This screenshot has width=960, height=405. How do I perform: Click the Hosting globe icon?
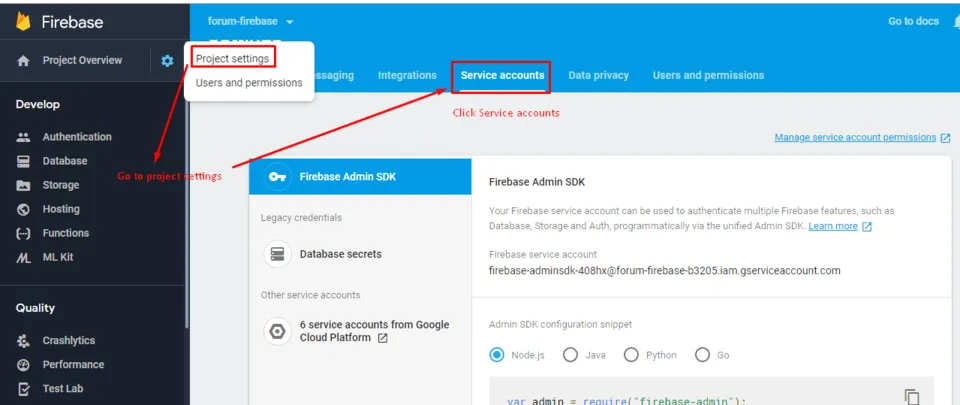coord(23,209)
